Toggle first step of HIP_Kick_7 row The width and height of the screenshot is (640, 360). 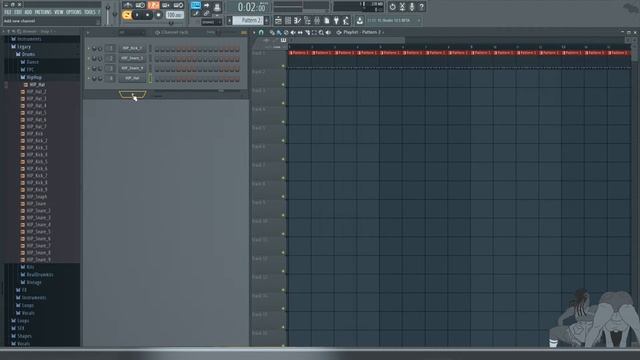pos(157,49)
